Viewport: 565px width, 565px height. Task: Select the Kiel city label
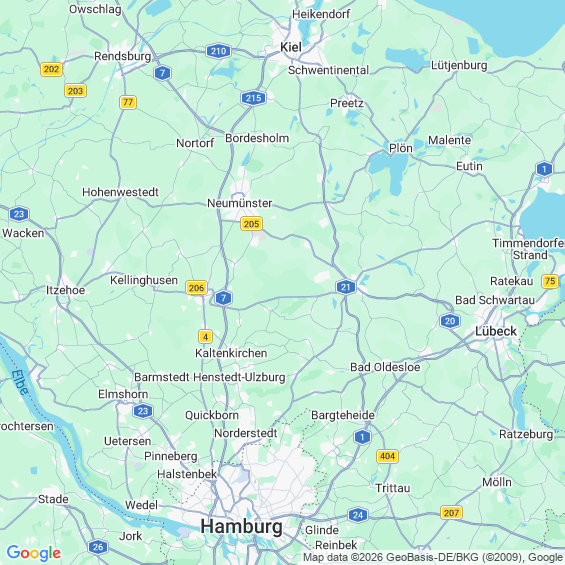(x=291, y=47)
